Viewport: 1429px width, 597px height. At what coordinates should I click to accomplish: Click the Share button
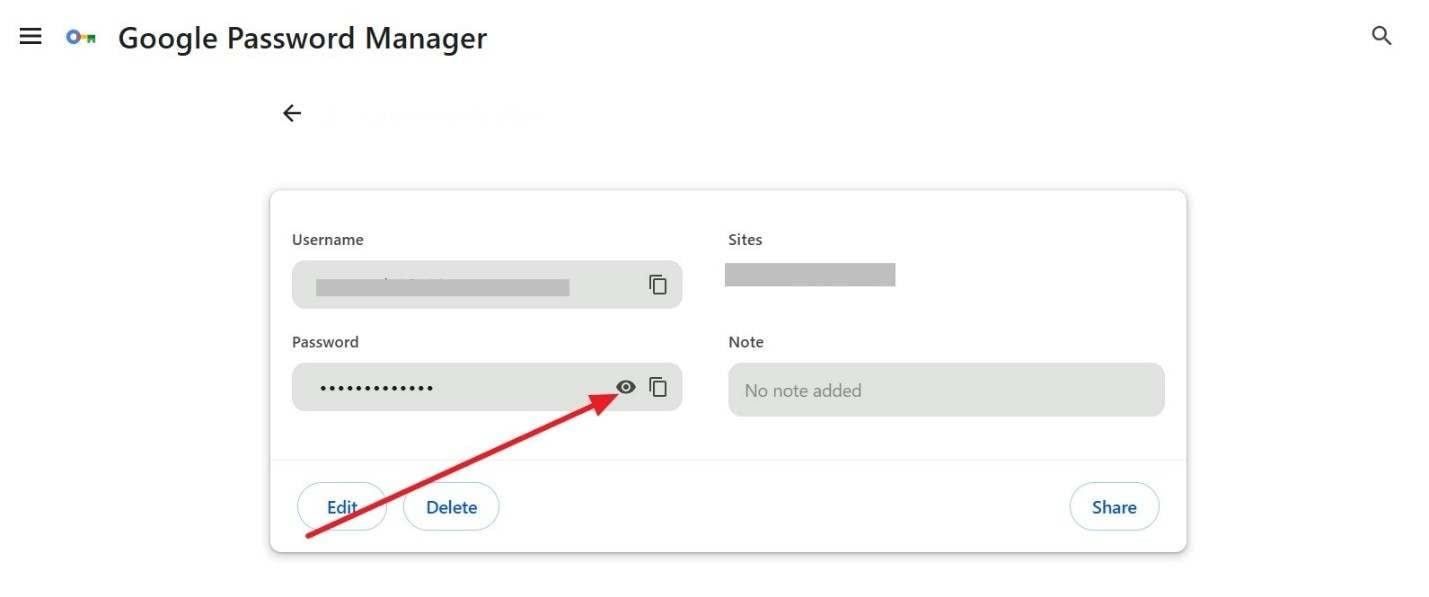click(x=1114, y=507)
